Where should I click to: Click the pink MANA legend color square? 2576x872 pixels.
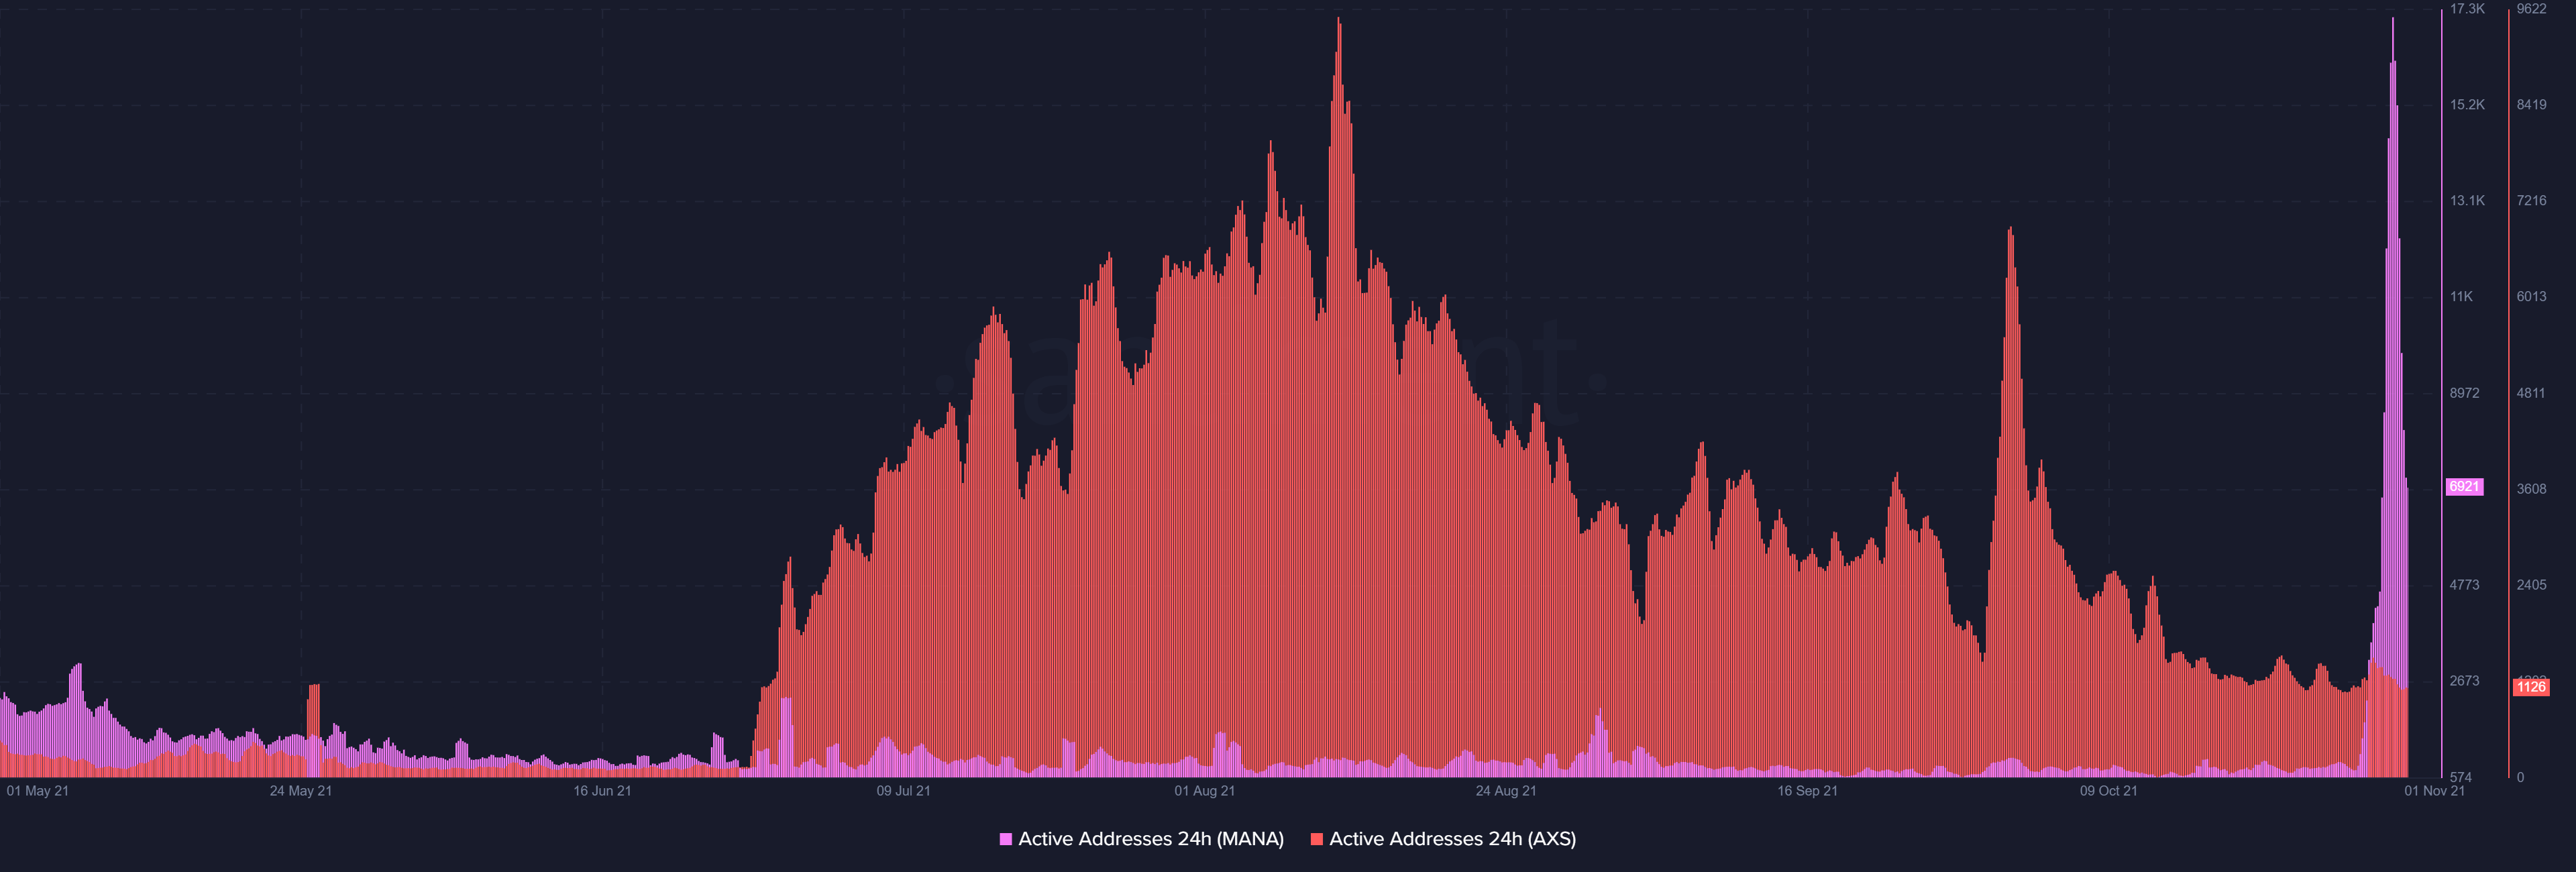tap(1006, 839)
